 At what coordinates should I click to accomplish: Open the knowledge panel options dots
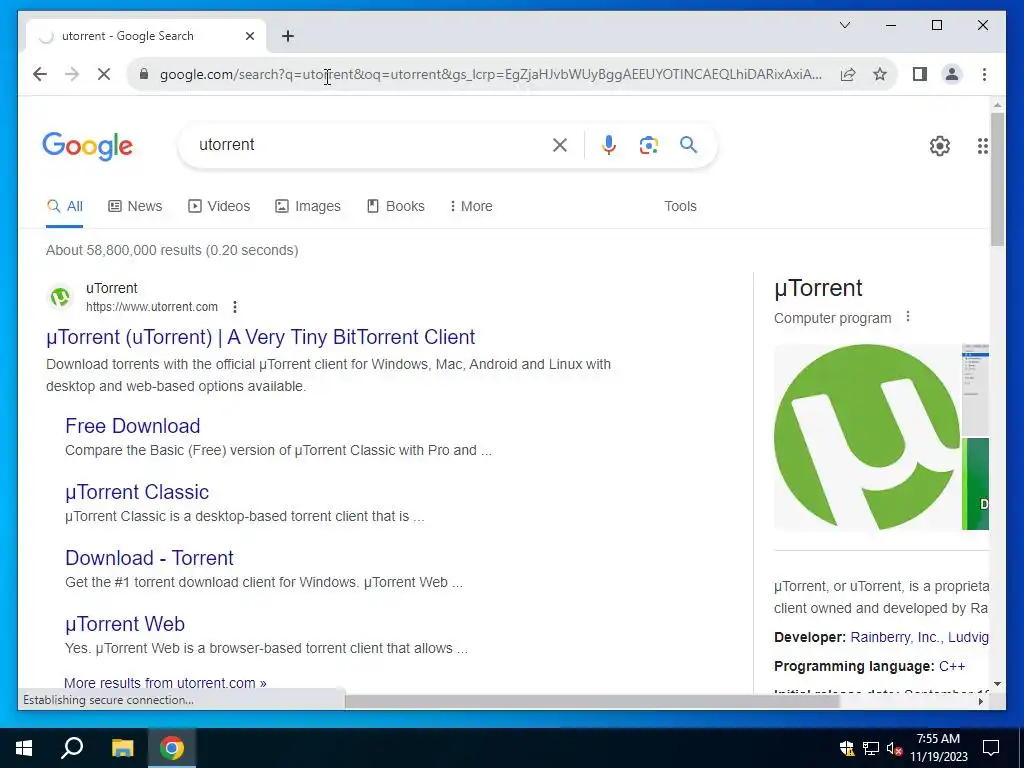point(908,317)
